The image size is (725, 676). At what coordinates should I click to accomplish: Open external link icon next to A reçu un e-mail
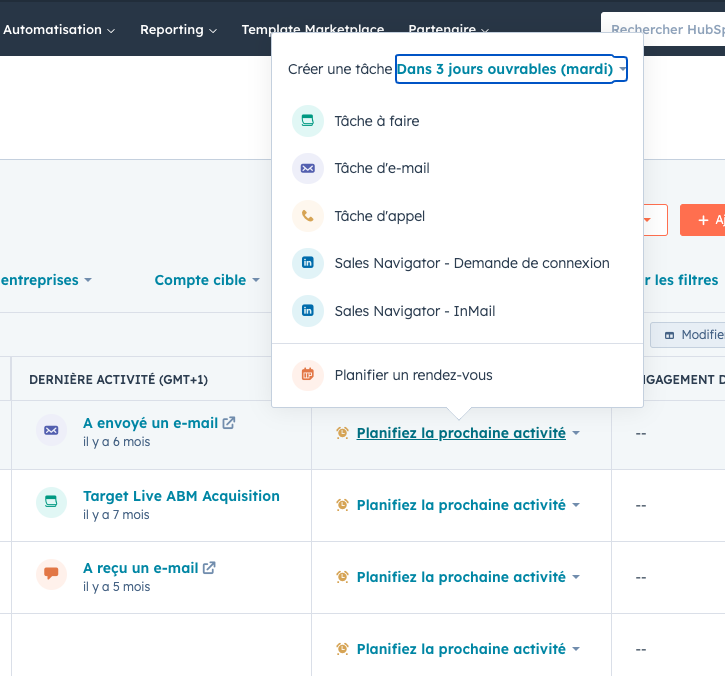tap(209, 568)
